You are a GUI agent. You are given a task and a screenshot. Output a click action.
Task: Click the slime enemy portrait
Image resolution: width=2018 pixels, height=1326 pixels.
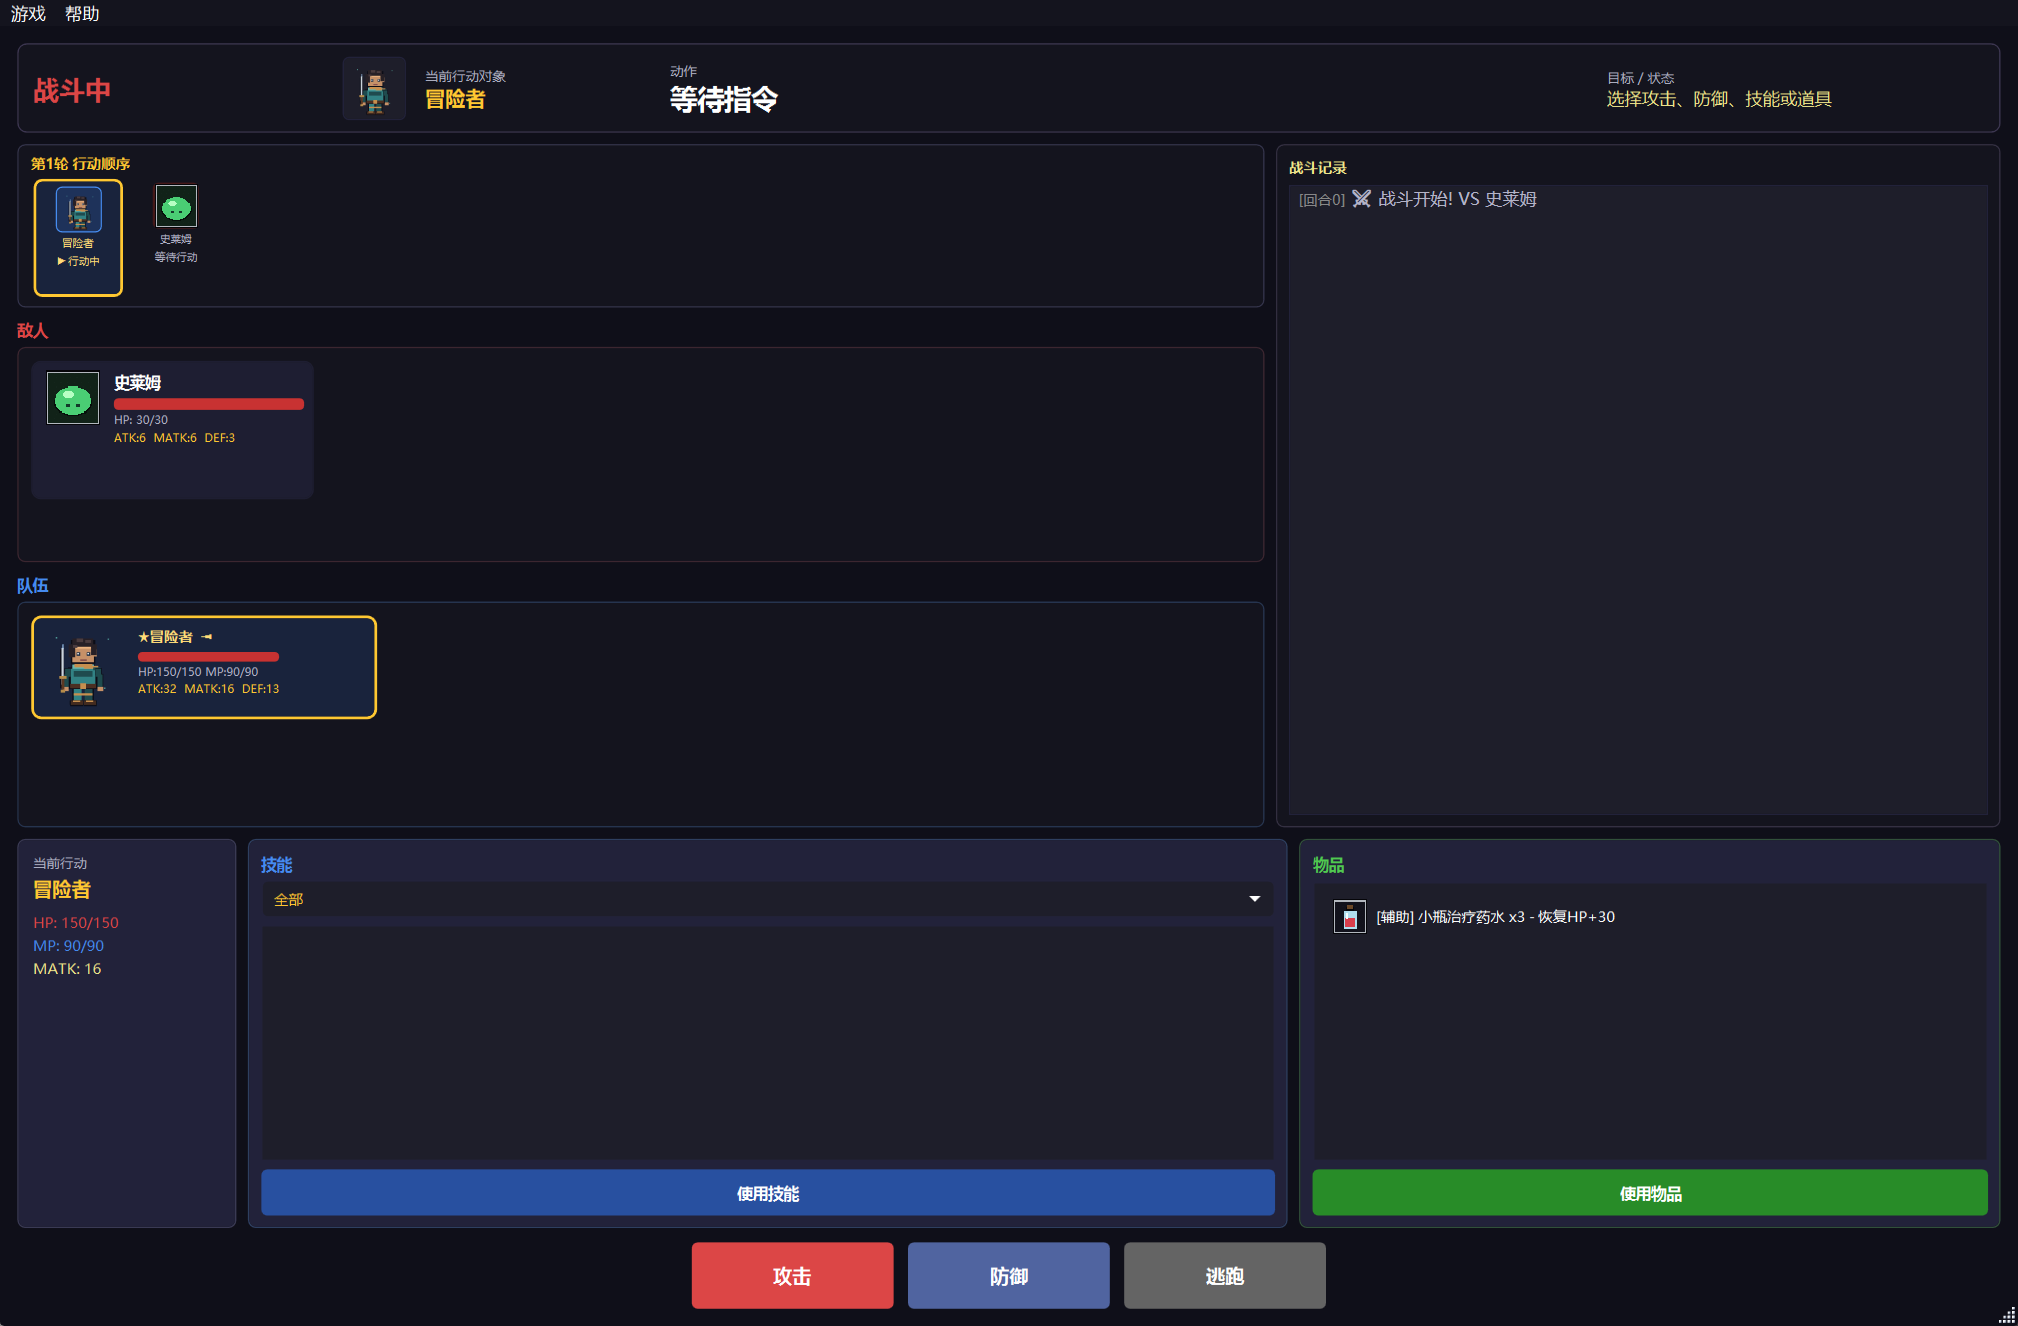click(x=73, y=398)
